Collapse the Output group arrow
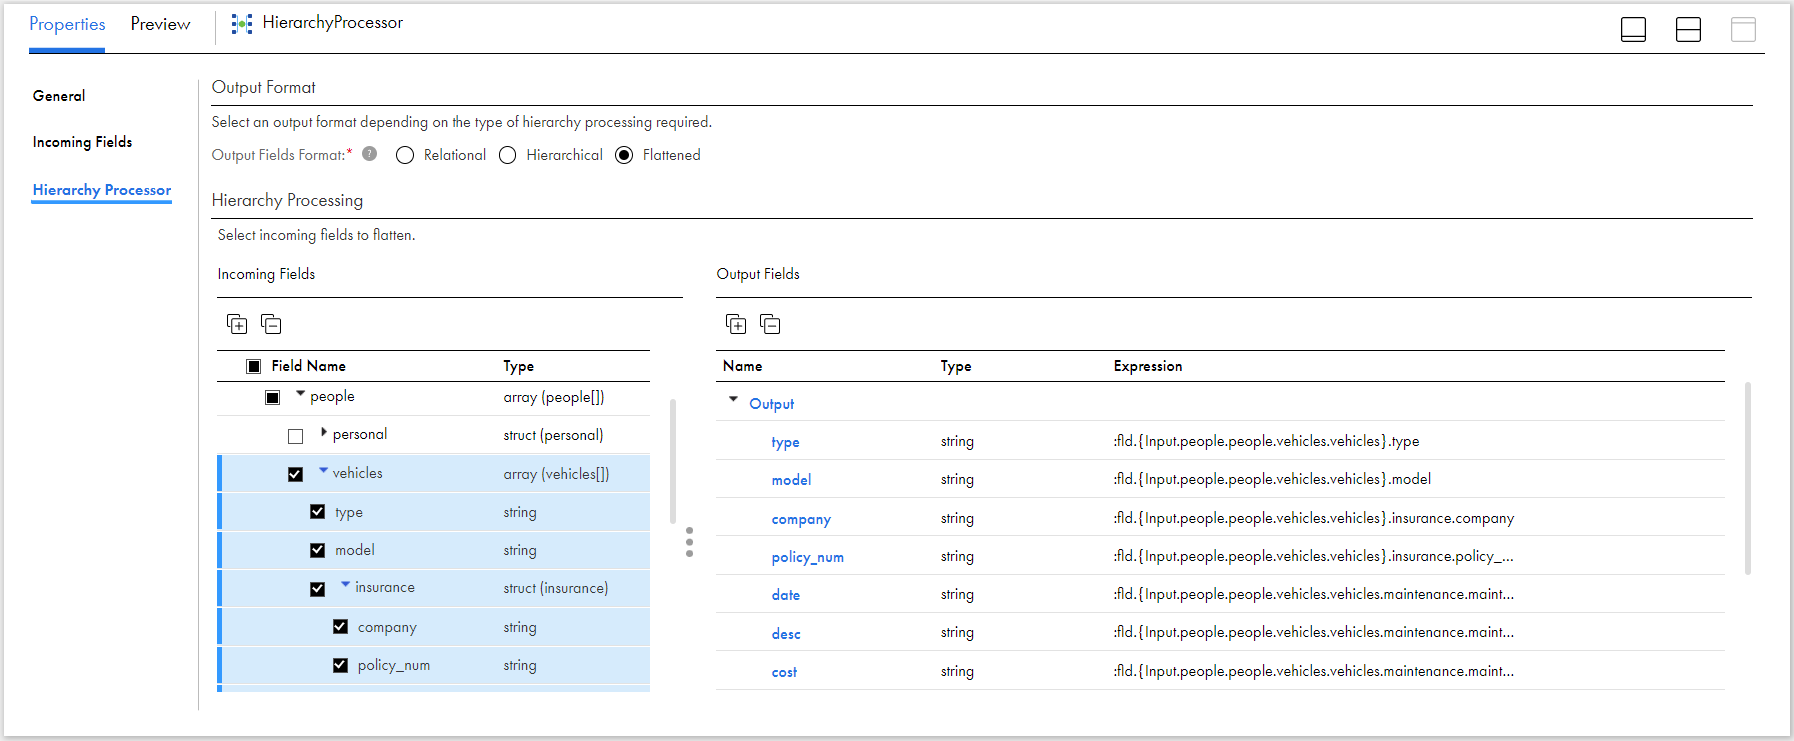The image size is (1794, 741). click(733, 399)
